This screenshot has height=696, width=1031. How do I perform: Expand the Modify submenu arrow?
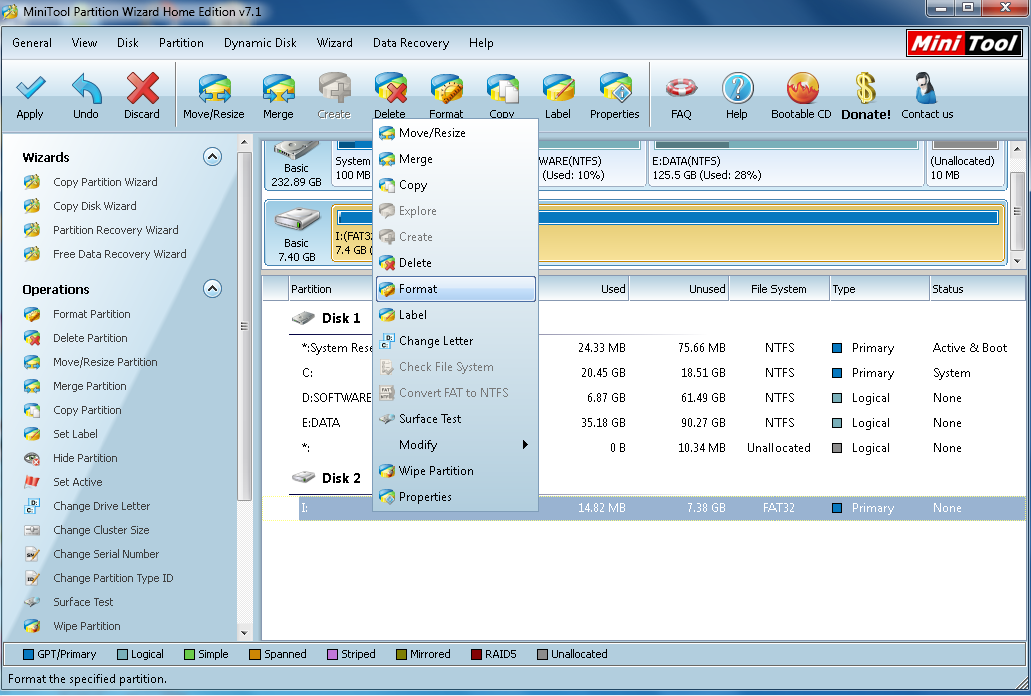pos(525,445)
